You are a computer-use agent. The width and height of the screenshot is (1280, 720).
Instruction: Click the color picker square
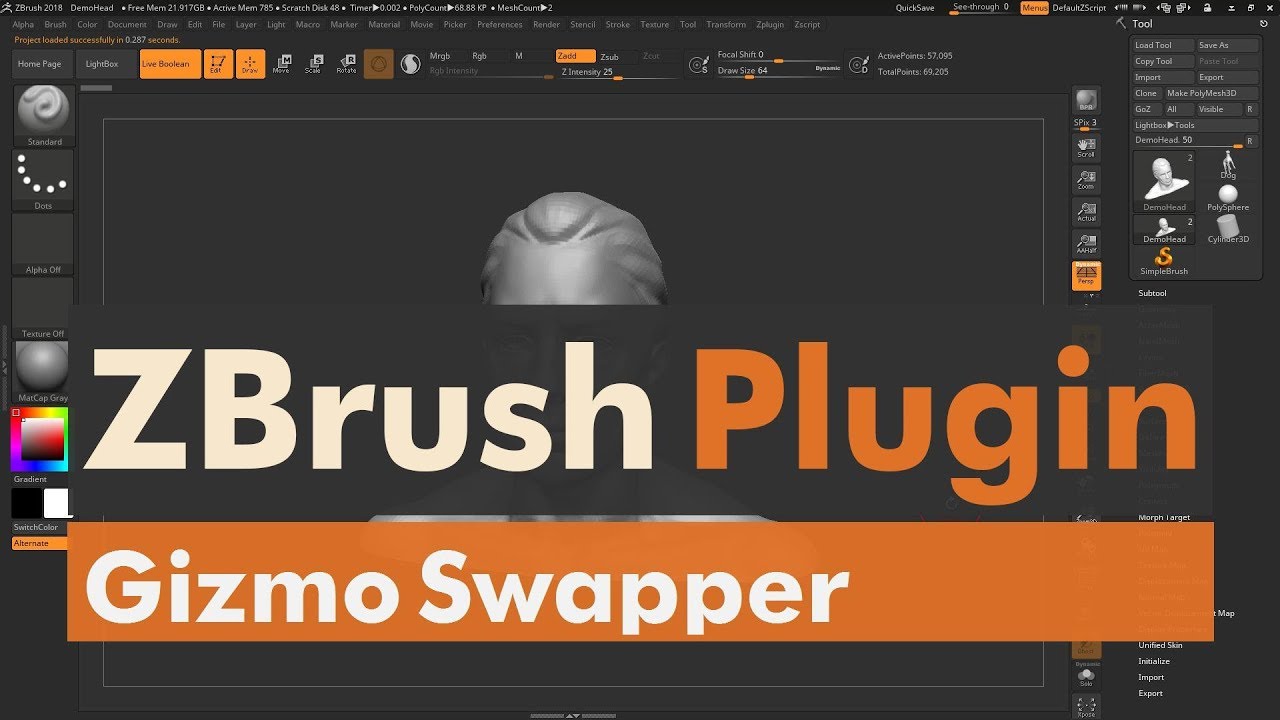40,440
